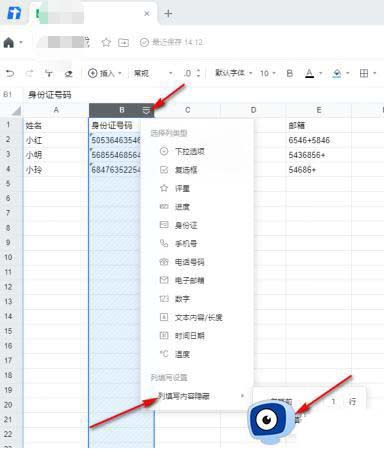
Task: Expand the font color picker arrow
Action: pyautogui.click(x=321, y=73)
